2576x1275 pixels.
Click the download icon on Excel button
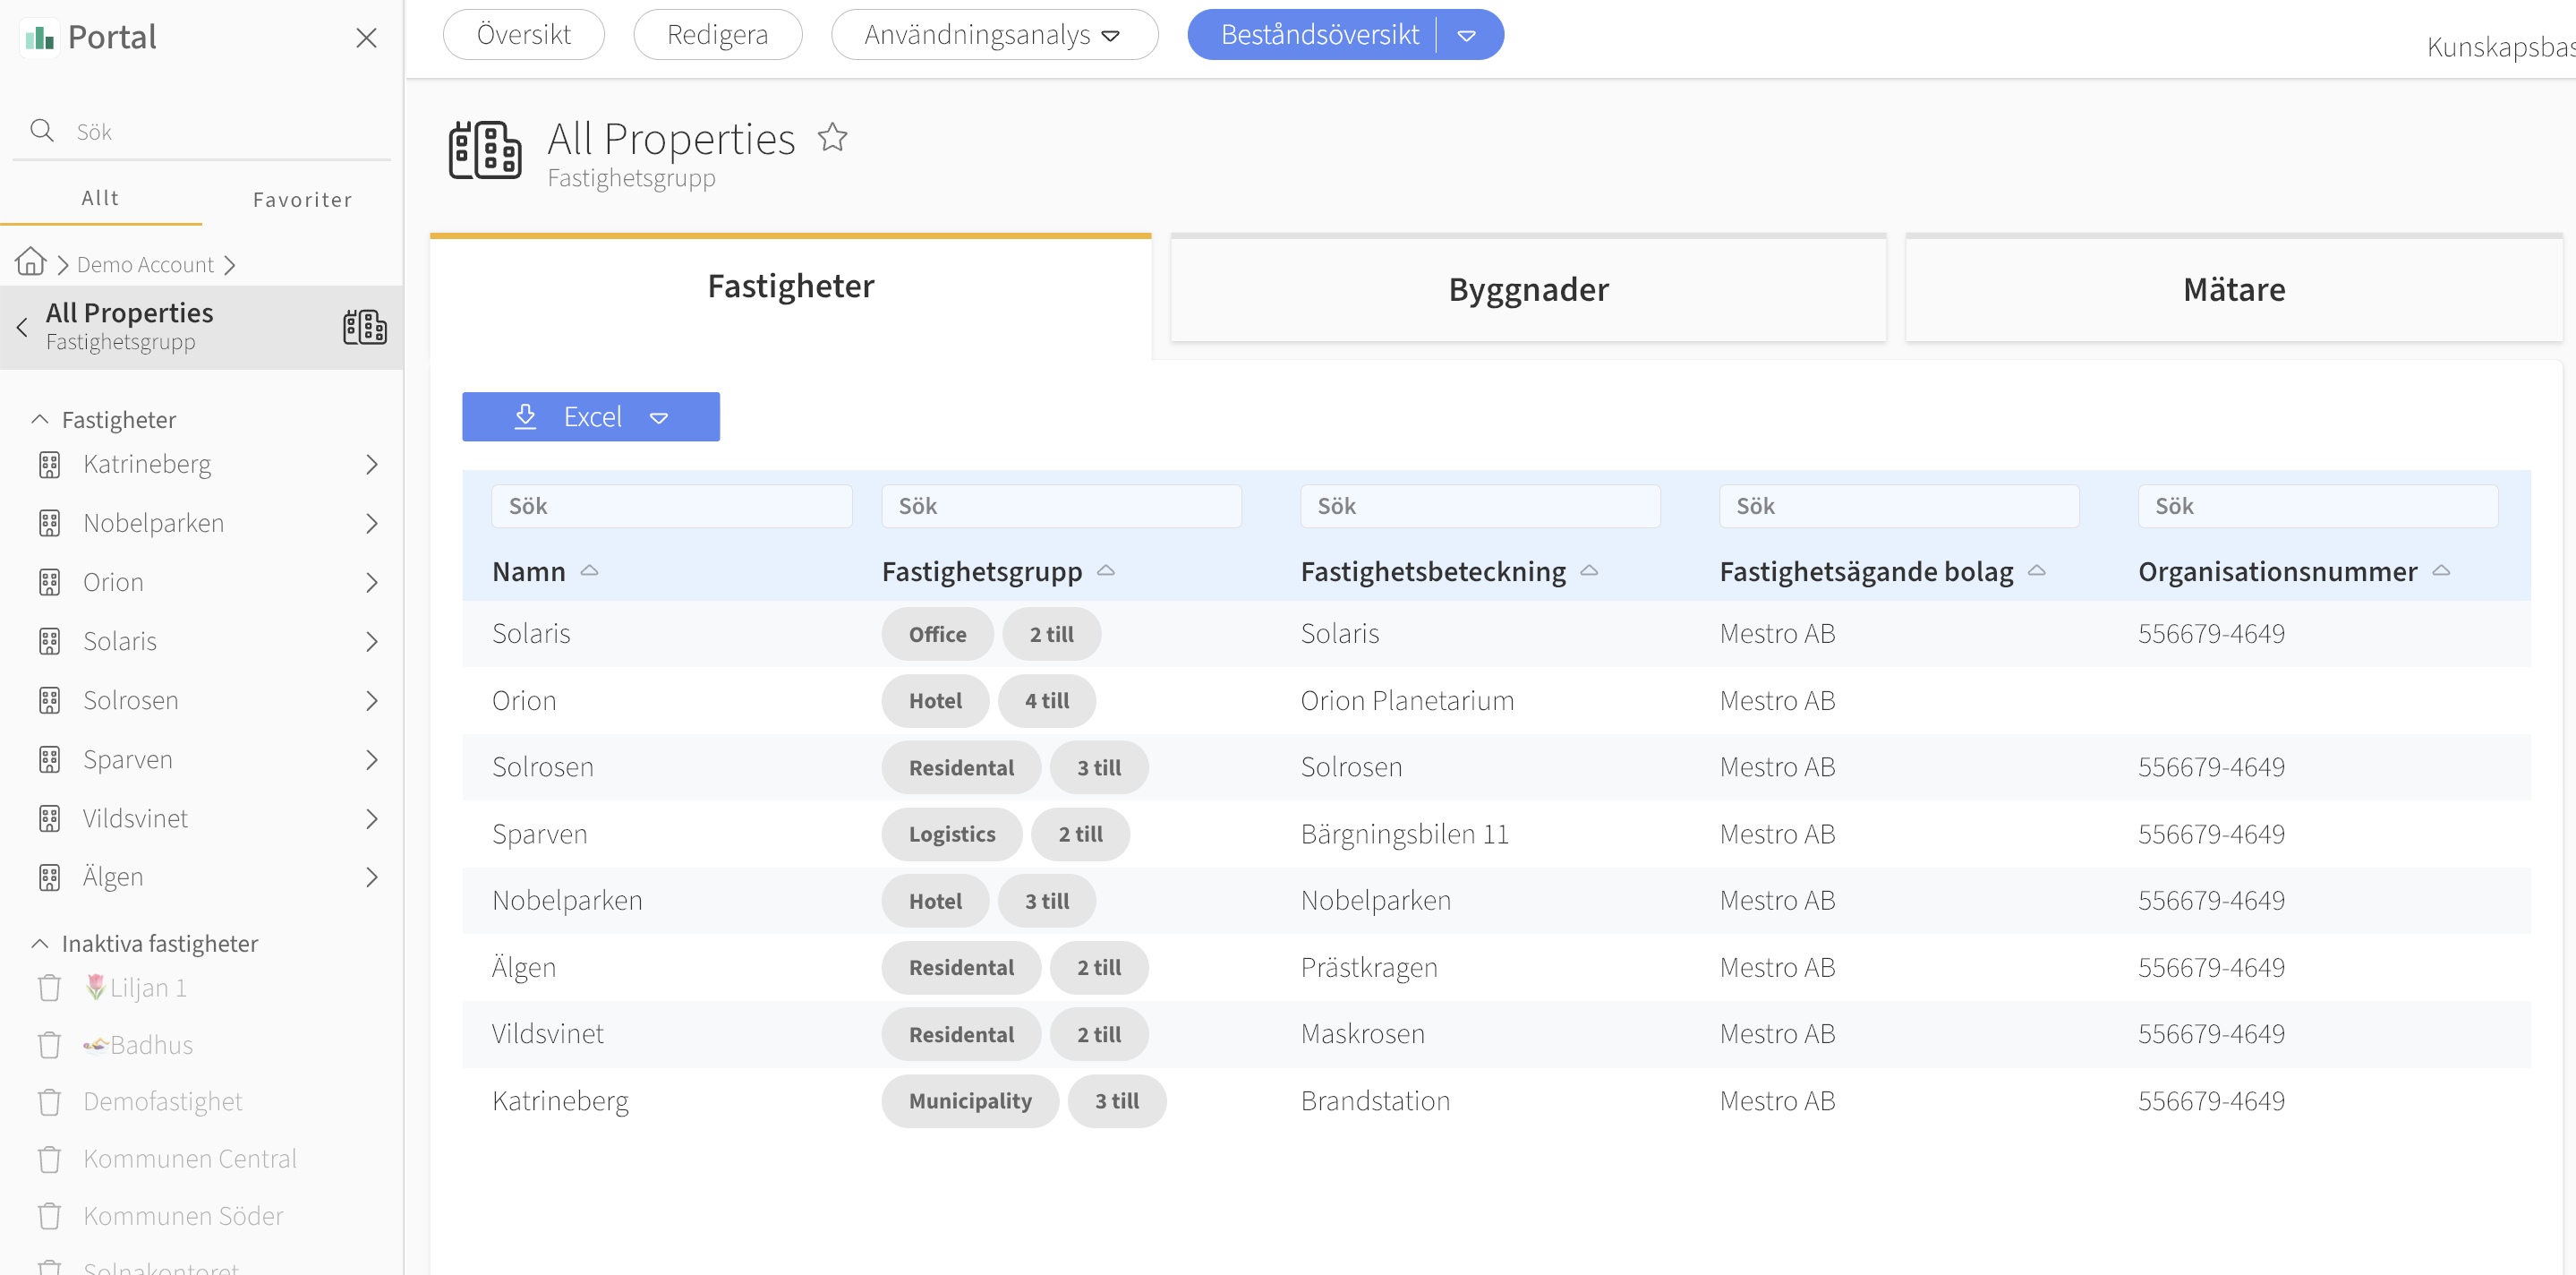[525, 416]
